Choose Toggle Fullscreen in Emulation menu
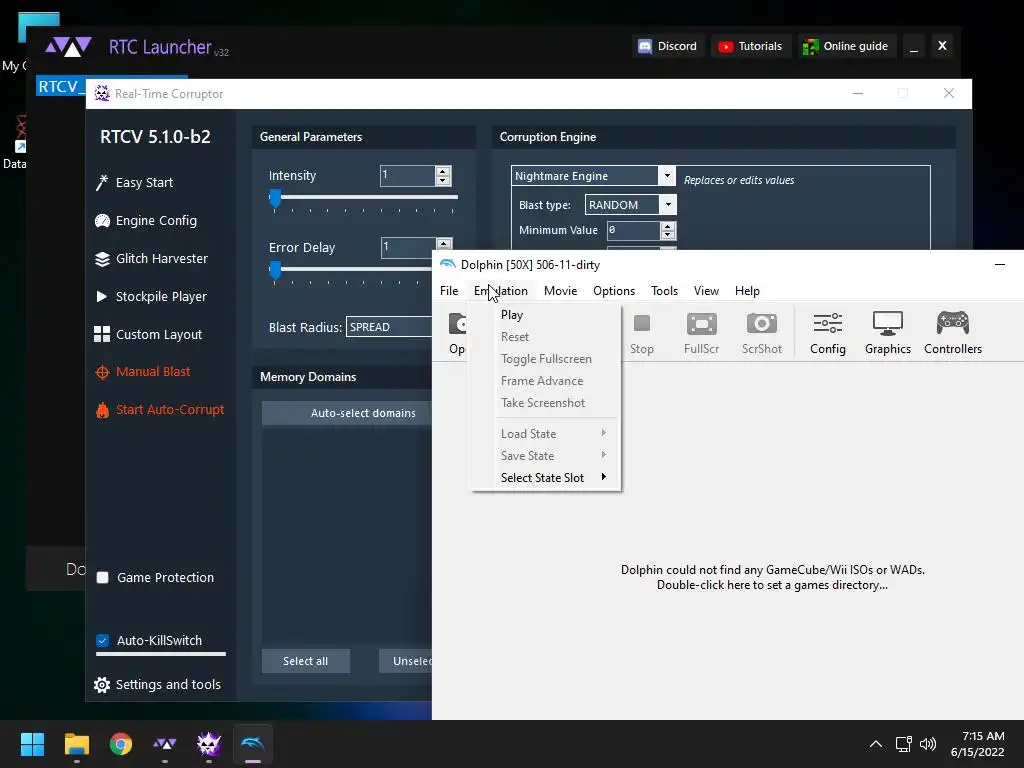 click(x=547, y=359)
